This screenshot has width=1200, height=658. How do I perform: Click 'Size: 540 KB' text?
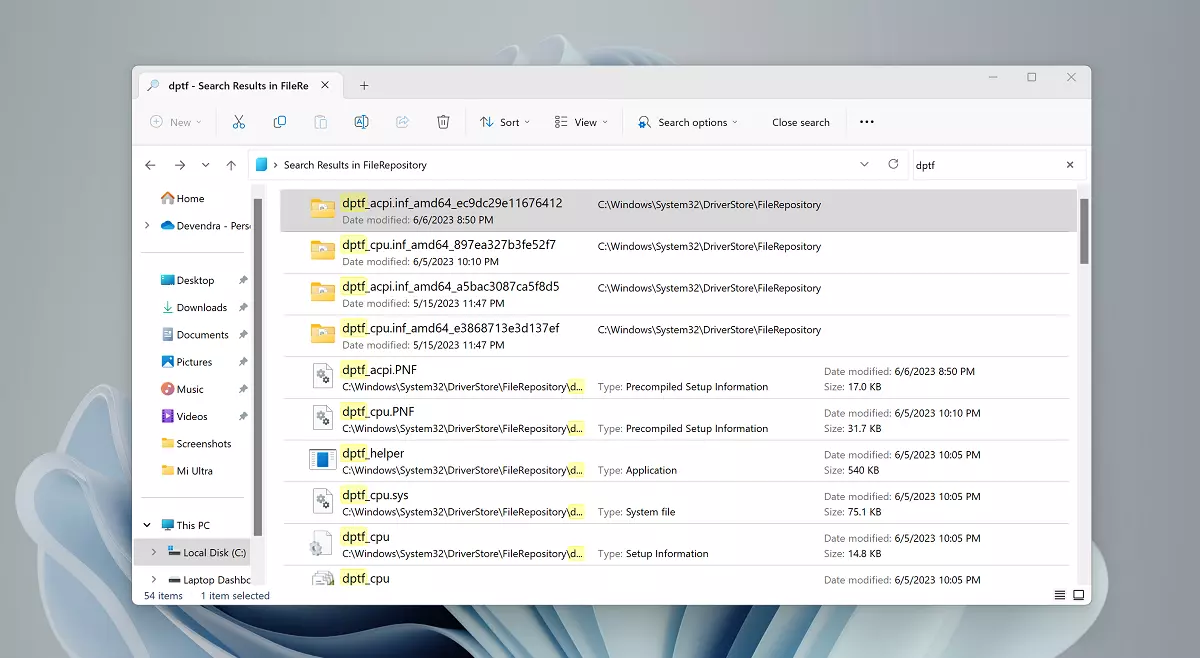tap(852, 470)
